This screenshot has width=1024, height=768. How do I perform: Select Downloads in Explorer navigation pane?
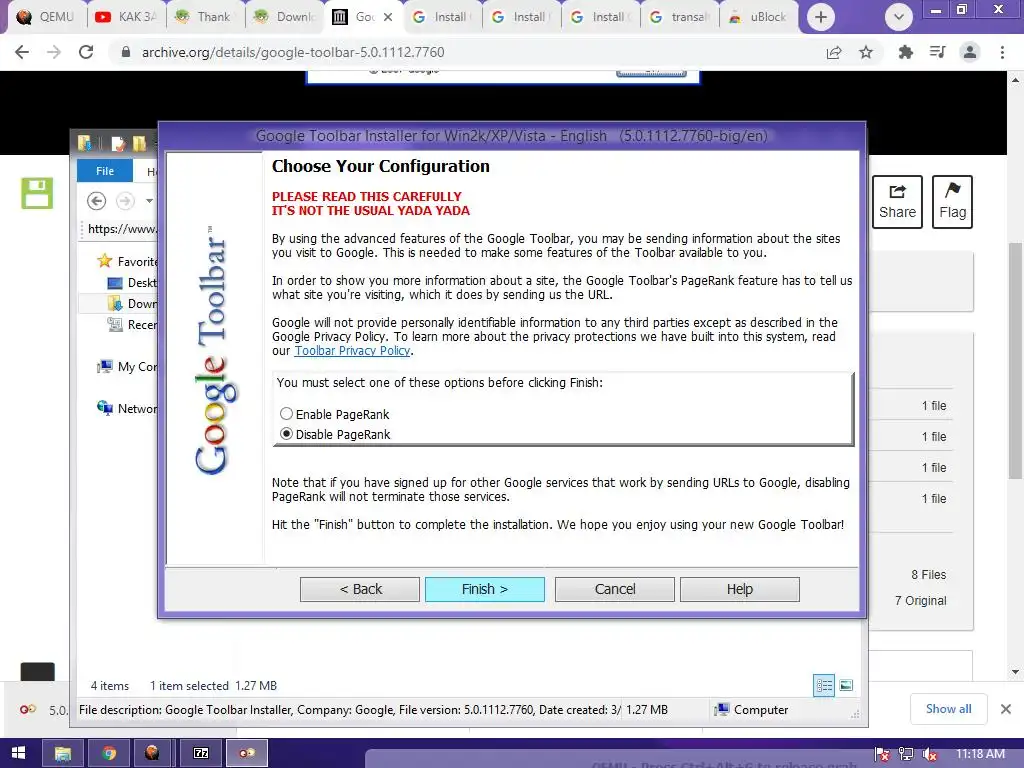(x=132, y=304)
